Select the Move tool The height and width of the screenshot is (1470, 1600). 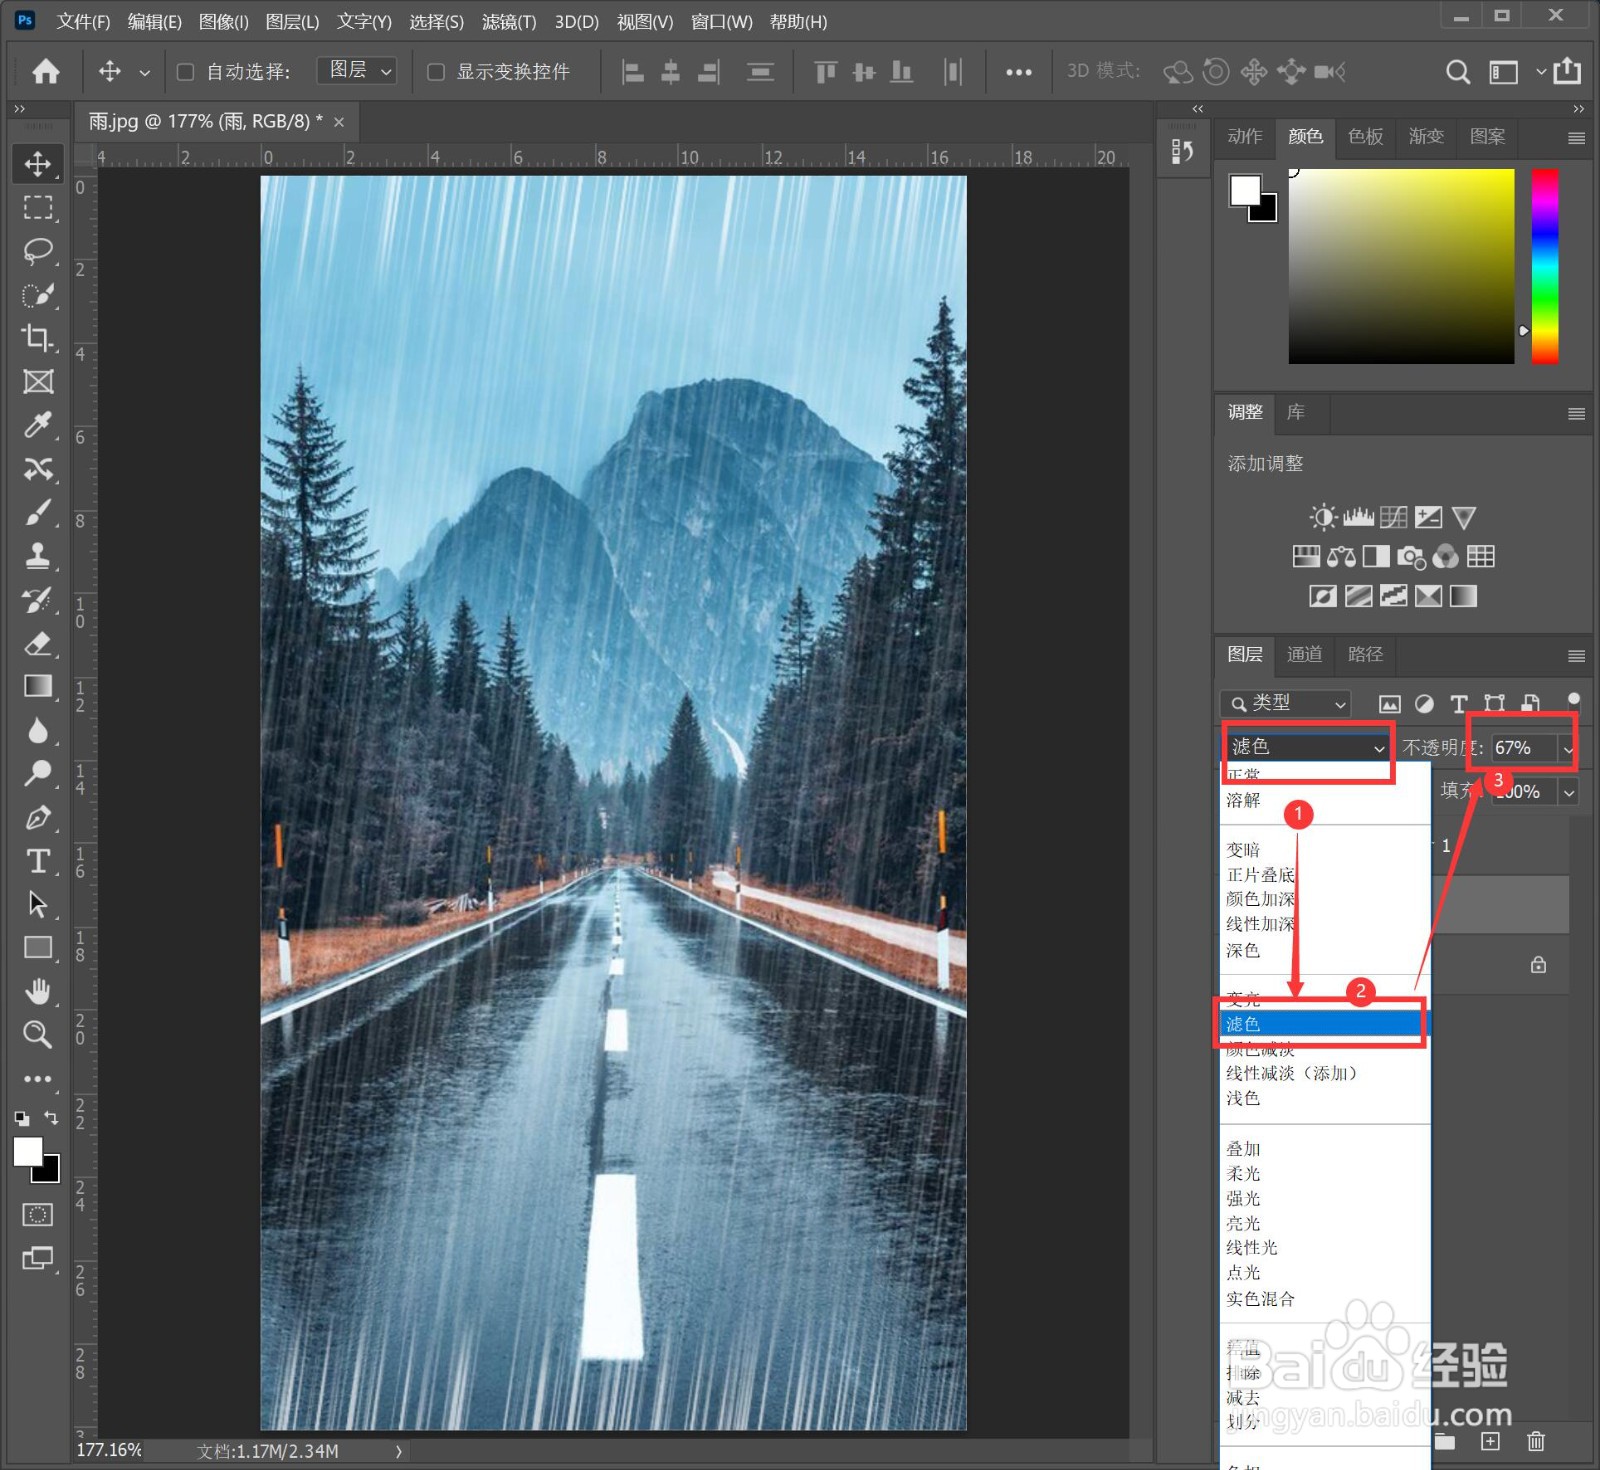[x=38, y=164]
